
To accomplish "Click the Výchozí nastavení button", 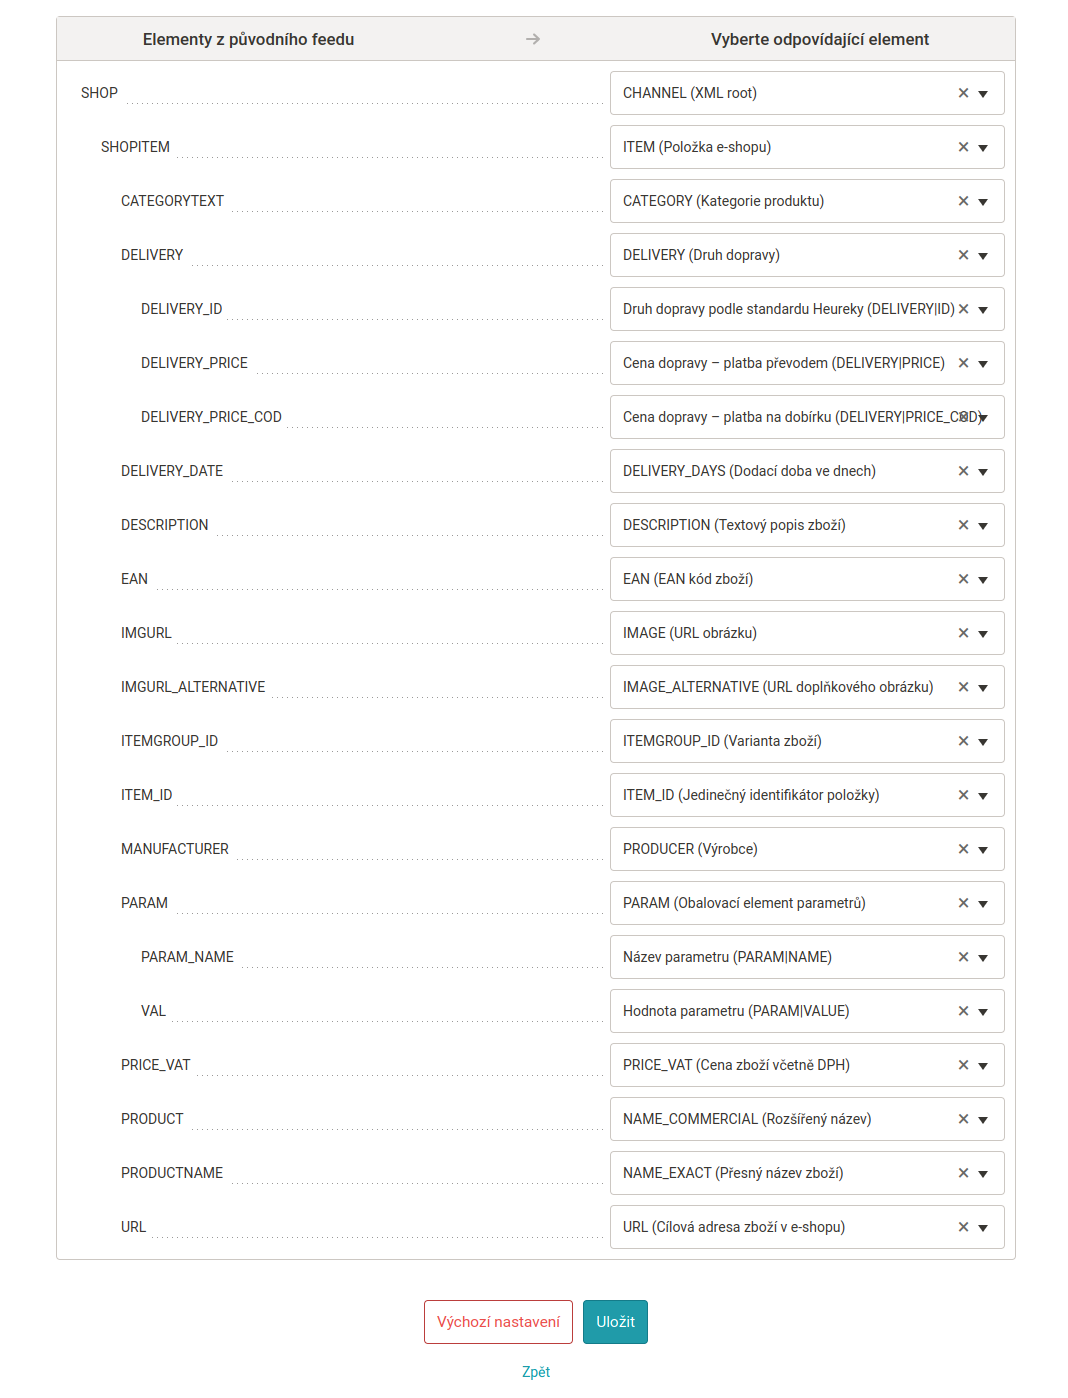I will click(x=498, y=1322).
